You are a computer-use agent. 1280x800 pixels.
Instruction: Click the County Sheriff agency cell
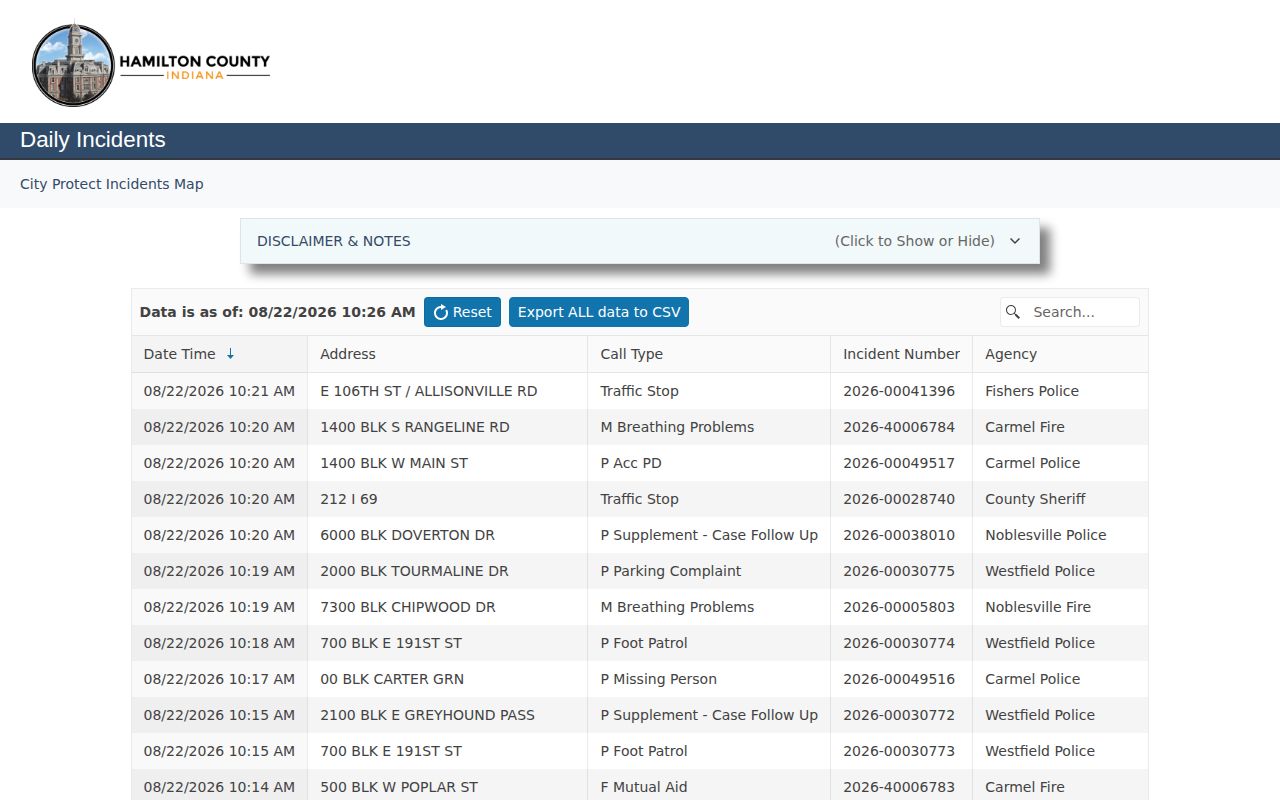pos(1060,499)
